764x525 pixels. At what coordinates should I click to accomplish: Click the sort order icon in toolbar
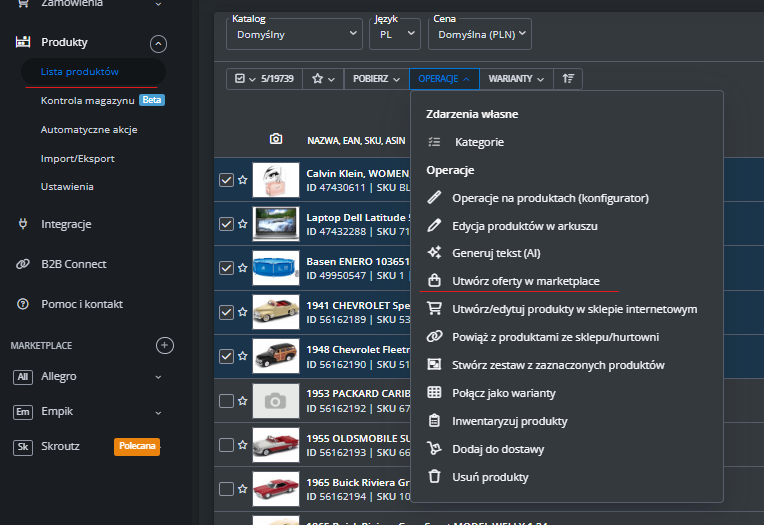[x=569, y=79]
